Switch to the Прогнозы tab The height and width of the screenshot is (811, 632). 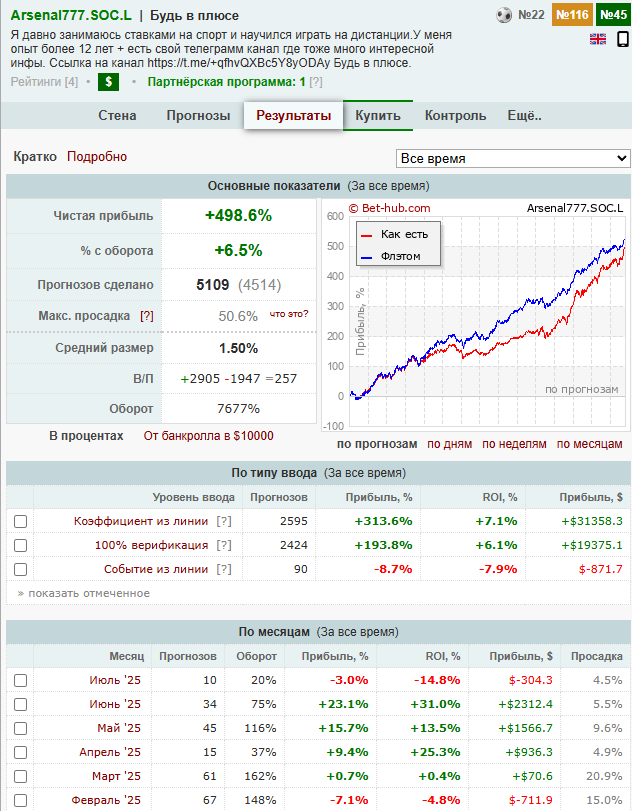coord(198,115)
